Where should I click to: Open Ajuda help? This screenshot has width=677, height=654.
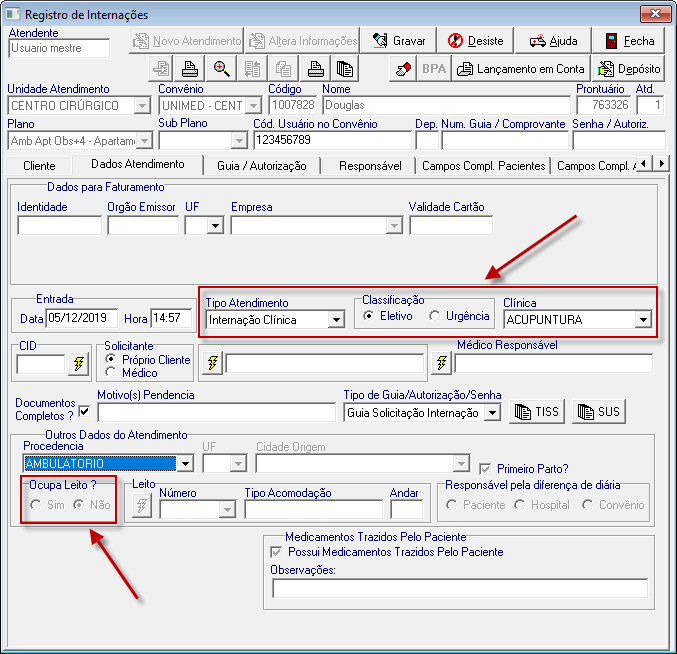click(x=553, y=41)
